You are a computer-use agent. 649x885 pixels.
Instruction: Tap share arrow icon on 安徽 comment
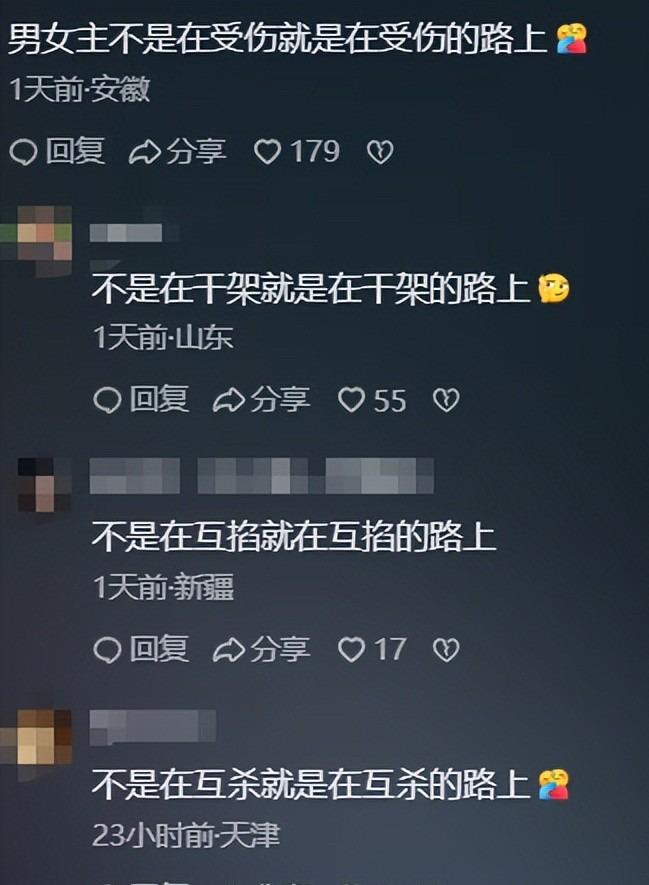[144, 152]
